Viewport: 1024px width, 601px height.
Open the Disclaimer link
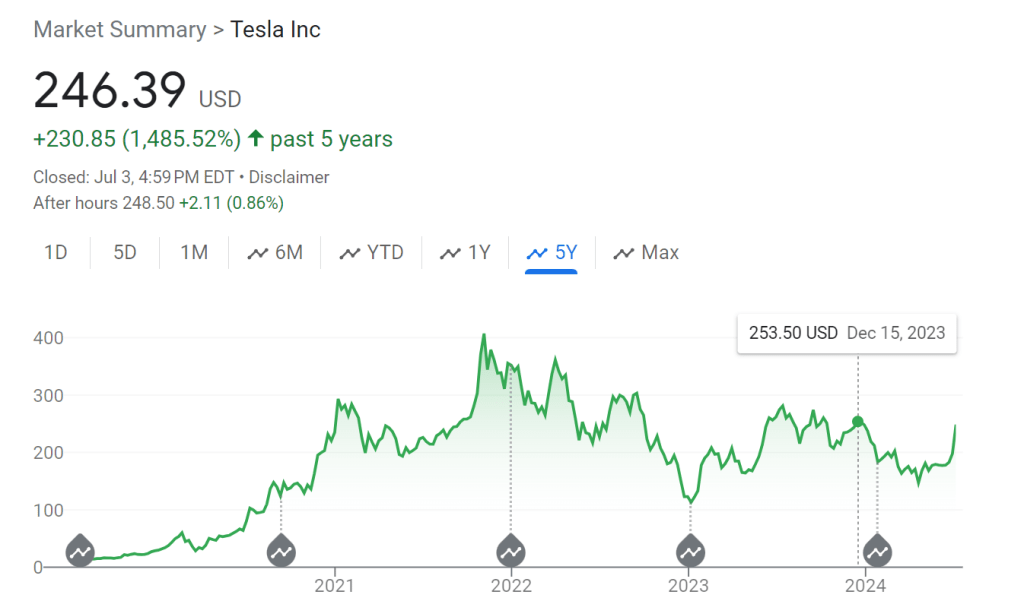point(289,177)
